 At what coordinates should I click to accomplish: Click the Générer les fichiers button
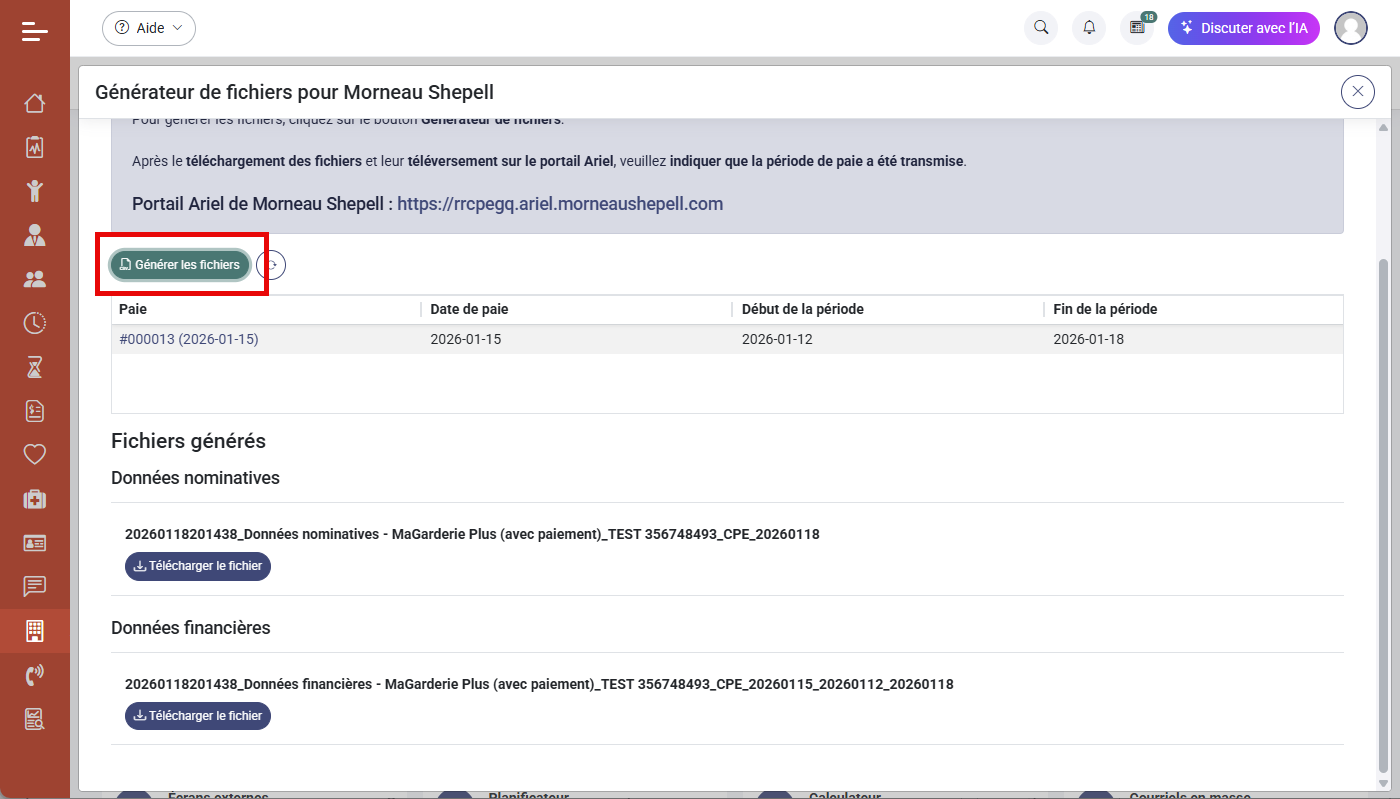tap(179, 264)
